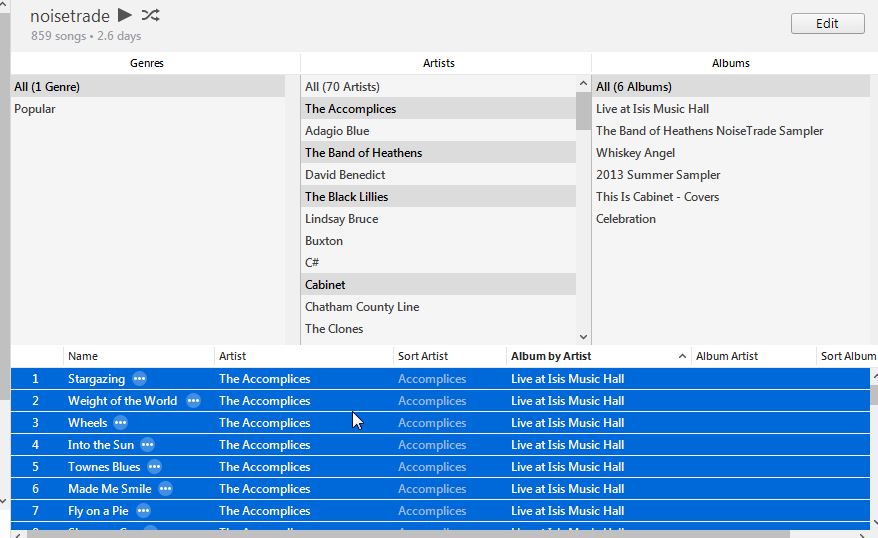
Task: Select The Band of Heathens artist
Action: point(438,153)
